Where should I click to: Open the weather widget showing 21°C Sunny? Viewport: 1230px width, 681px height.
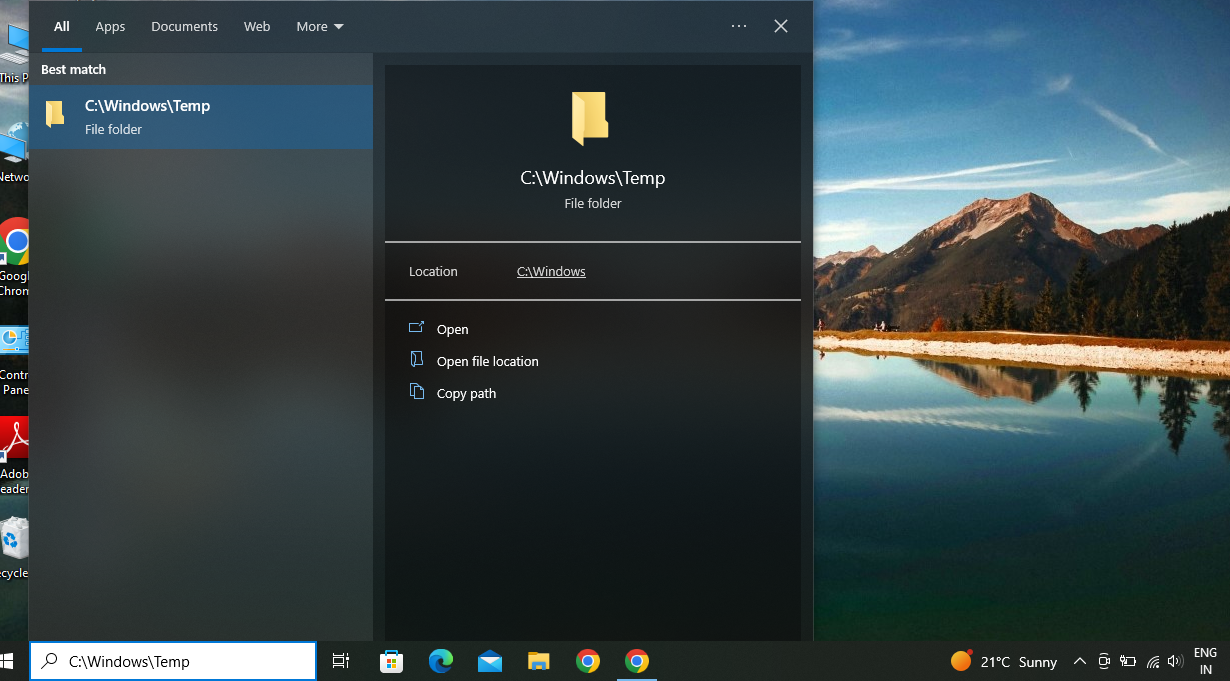pyautogui.click(x=1003, y=661)
